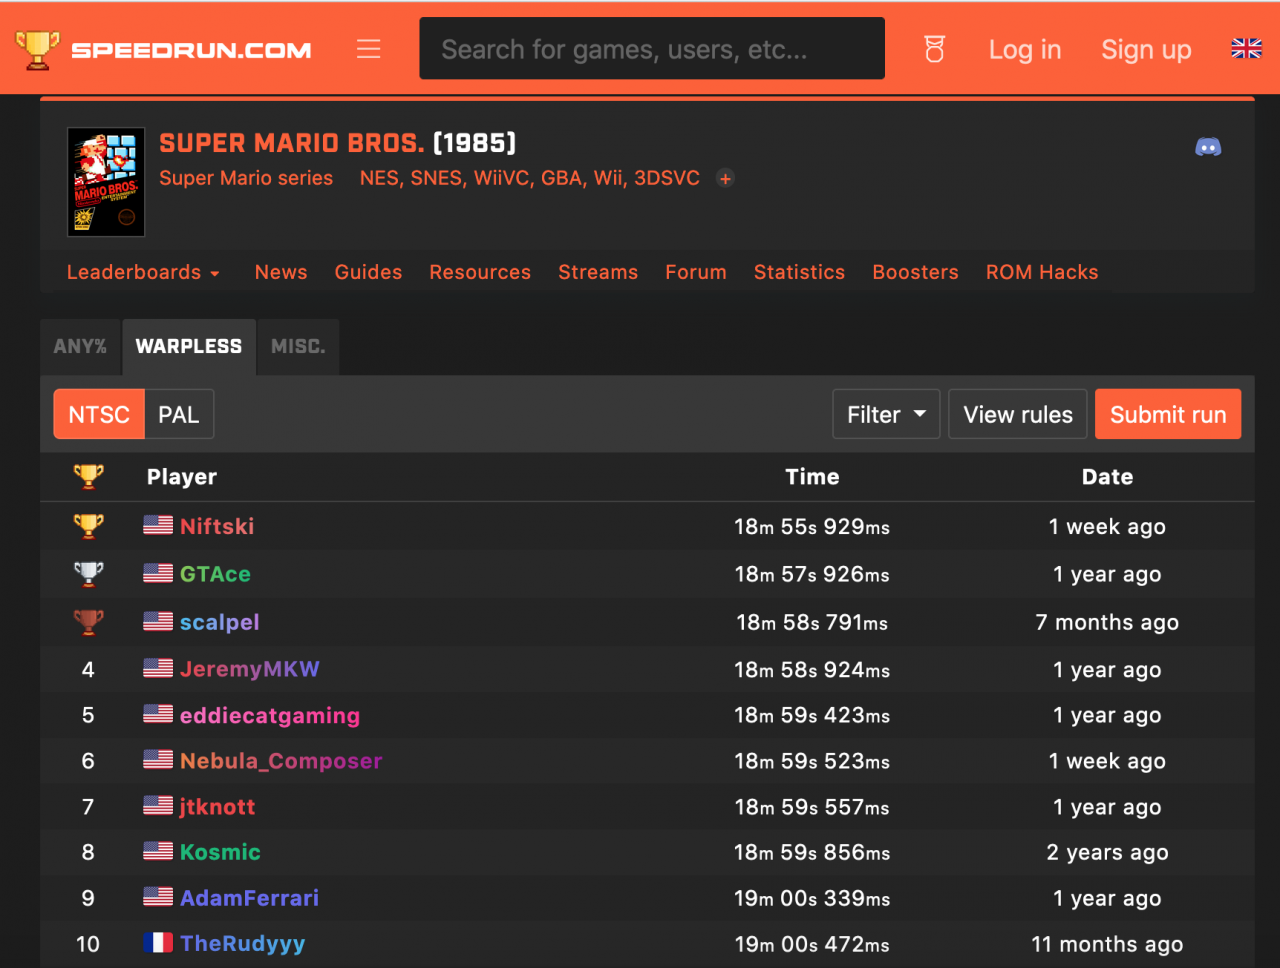Viewport: 1280px width, 968px height.
Task: Click the US flag beside eddiecatgaming
Action: [x=158, y=714]
